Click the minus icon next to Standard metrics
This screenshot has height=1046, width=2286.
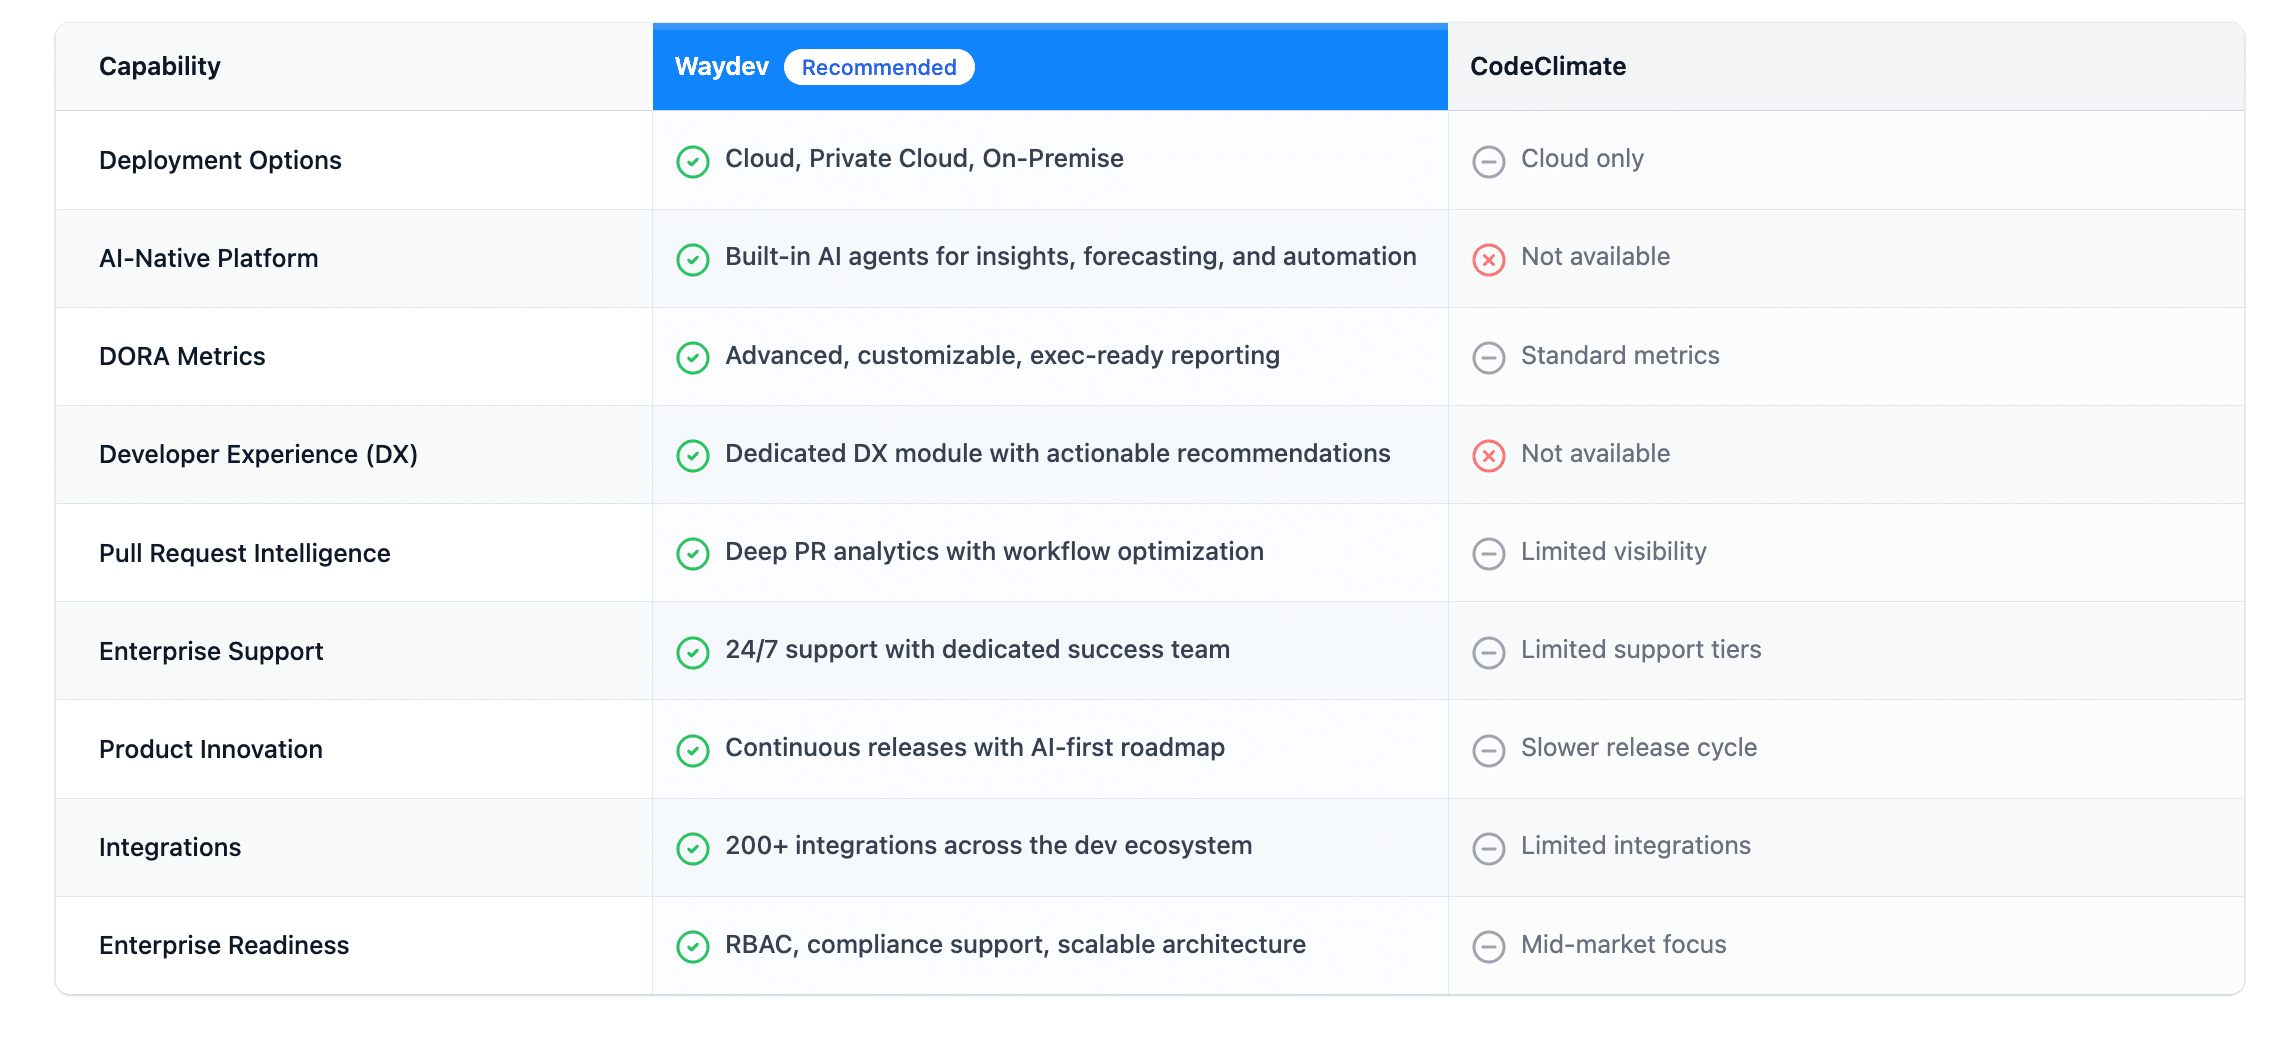1488,357
